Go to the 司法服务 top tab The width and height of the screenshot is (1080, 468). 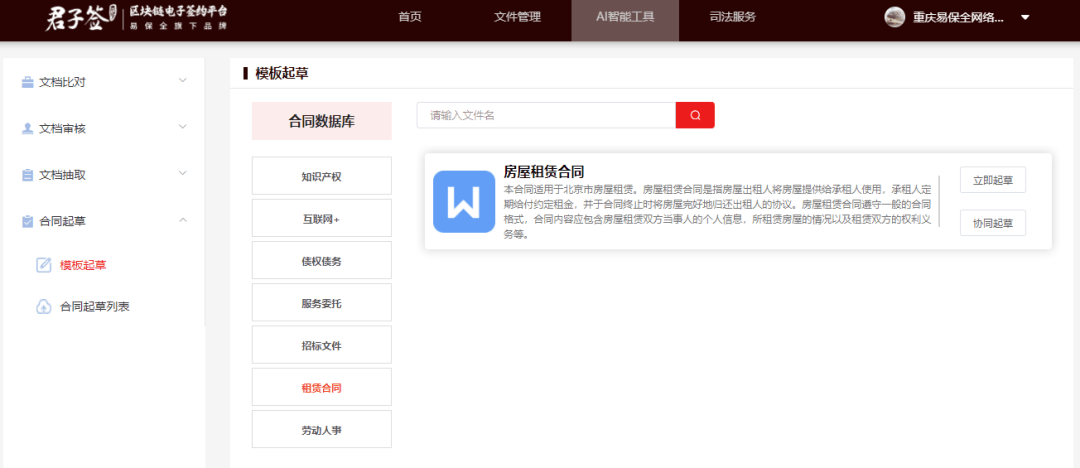click(732, 17)
